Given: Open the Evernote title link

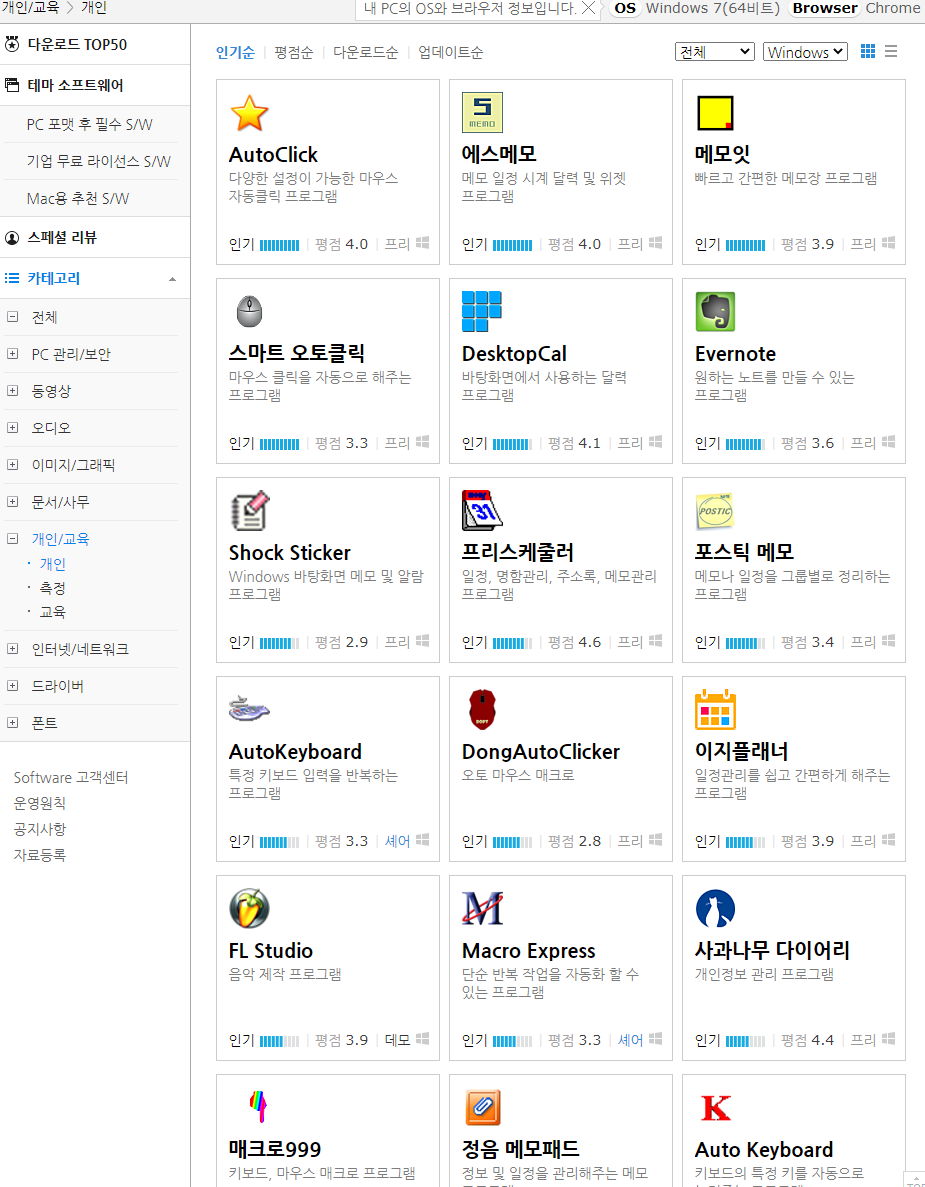Looking at the screenshot, I should click(x=735, y=354).
